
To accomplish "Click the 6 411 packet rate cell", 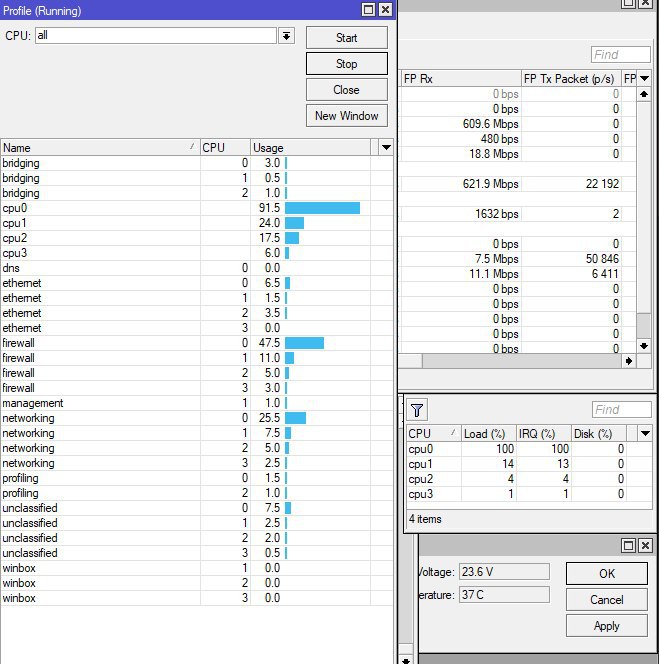I will point(571,274).
